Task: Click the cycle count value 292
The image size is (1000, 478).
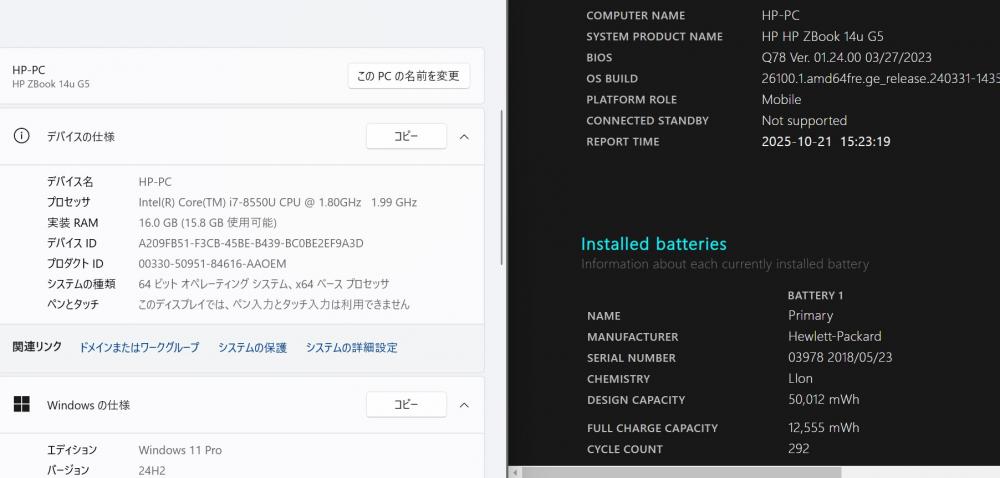Action: point(798,449)
